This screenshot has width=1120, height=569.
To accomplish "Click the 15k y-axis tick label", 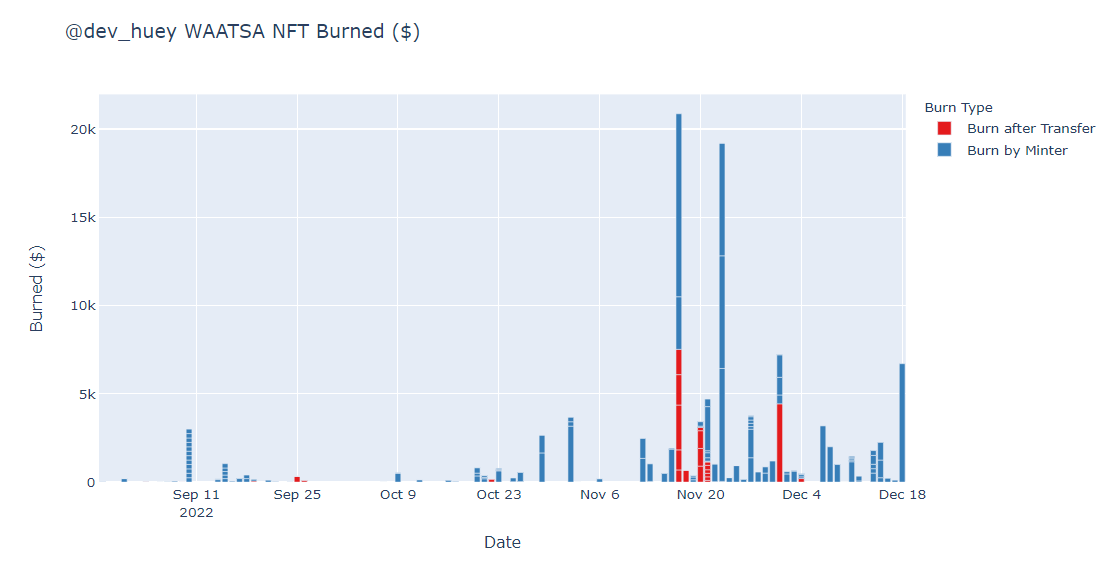I will click(x=83, y=218).
